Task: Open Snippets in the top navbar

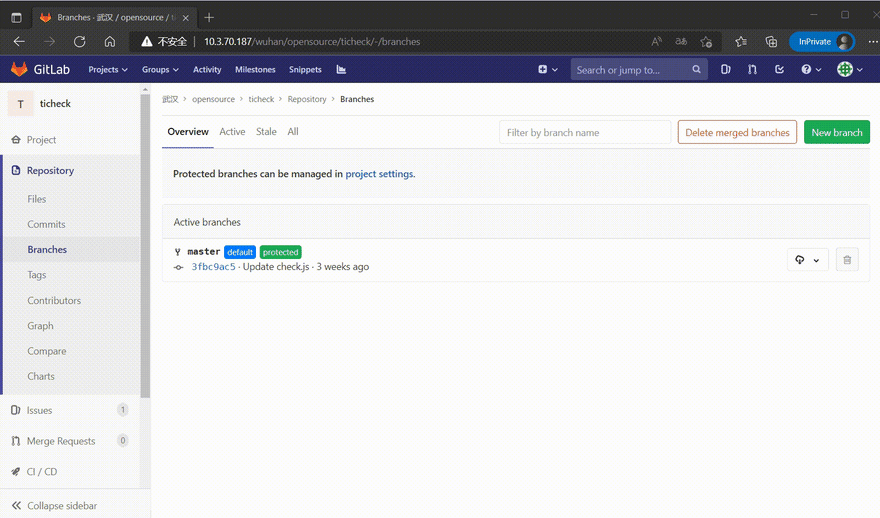Action: [x=305, y=70]
